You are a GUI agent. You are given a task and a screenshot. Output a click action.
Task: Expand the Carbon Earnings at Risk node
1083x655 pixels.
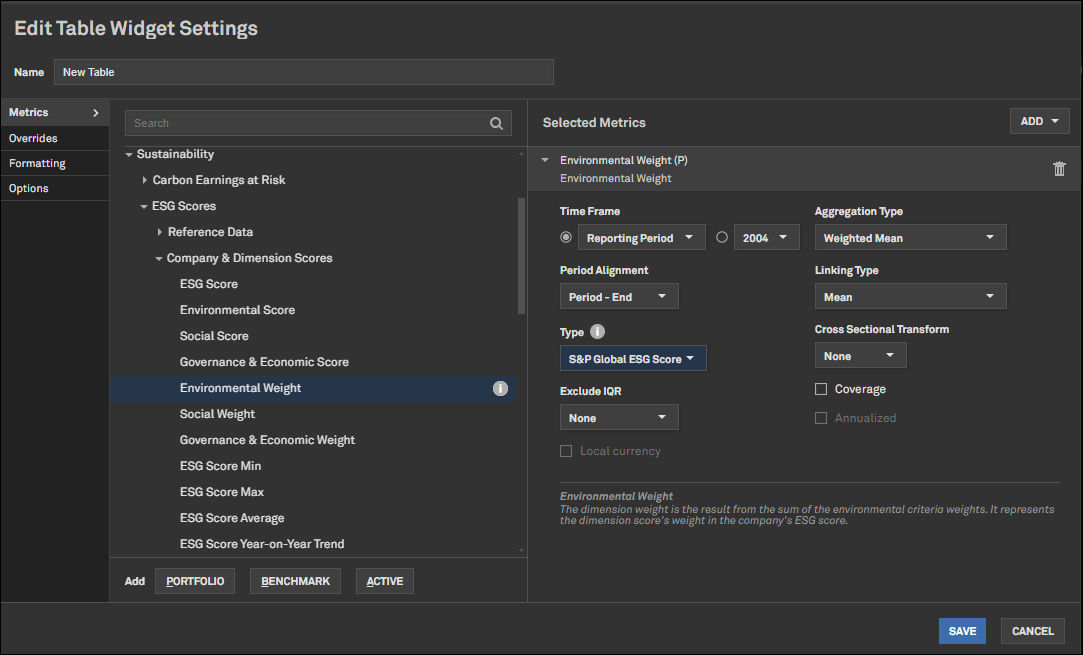pos(144,181)
